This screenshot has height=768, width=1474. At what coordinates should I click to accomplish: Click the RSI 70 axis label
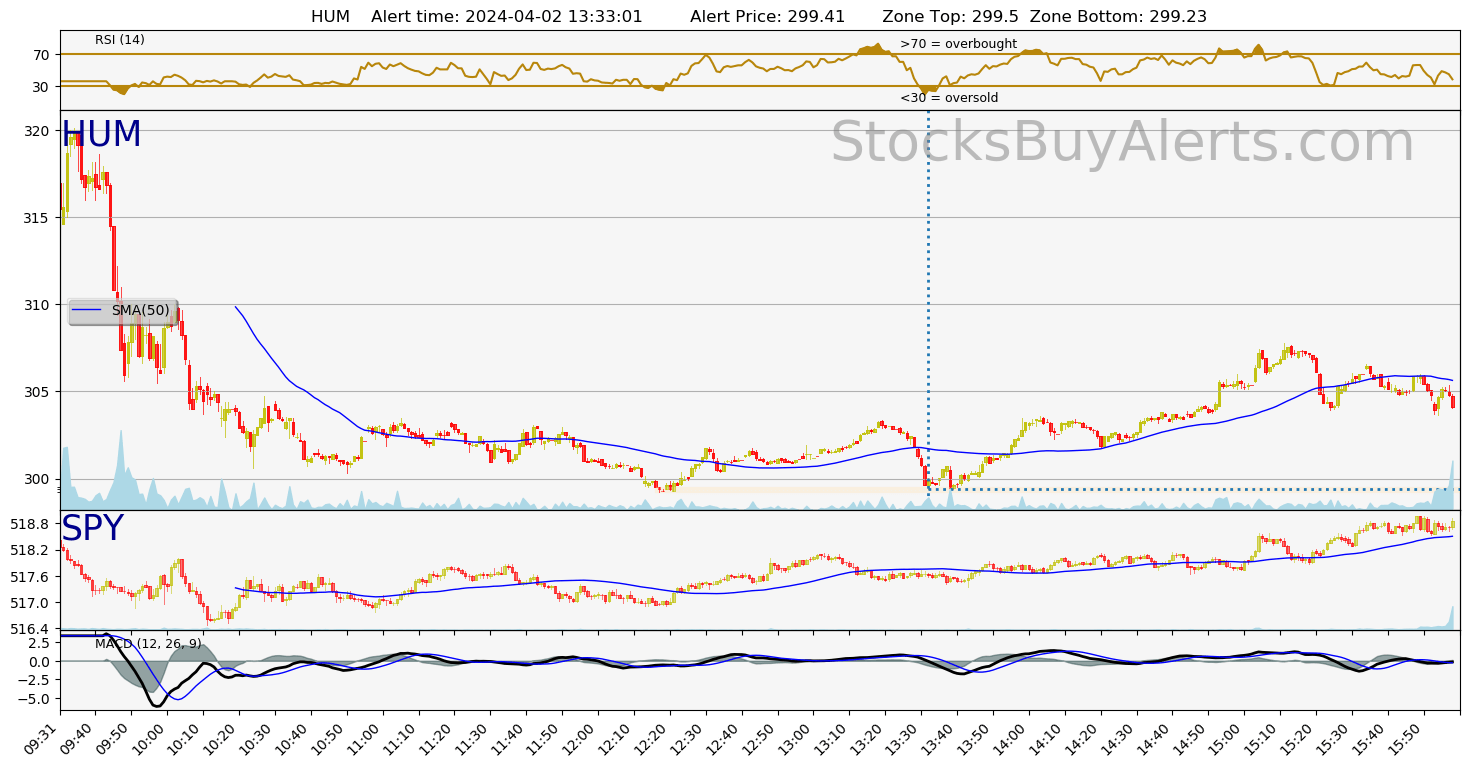coord(42,55)
